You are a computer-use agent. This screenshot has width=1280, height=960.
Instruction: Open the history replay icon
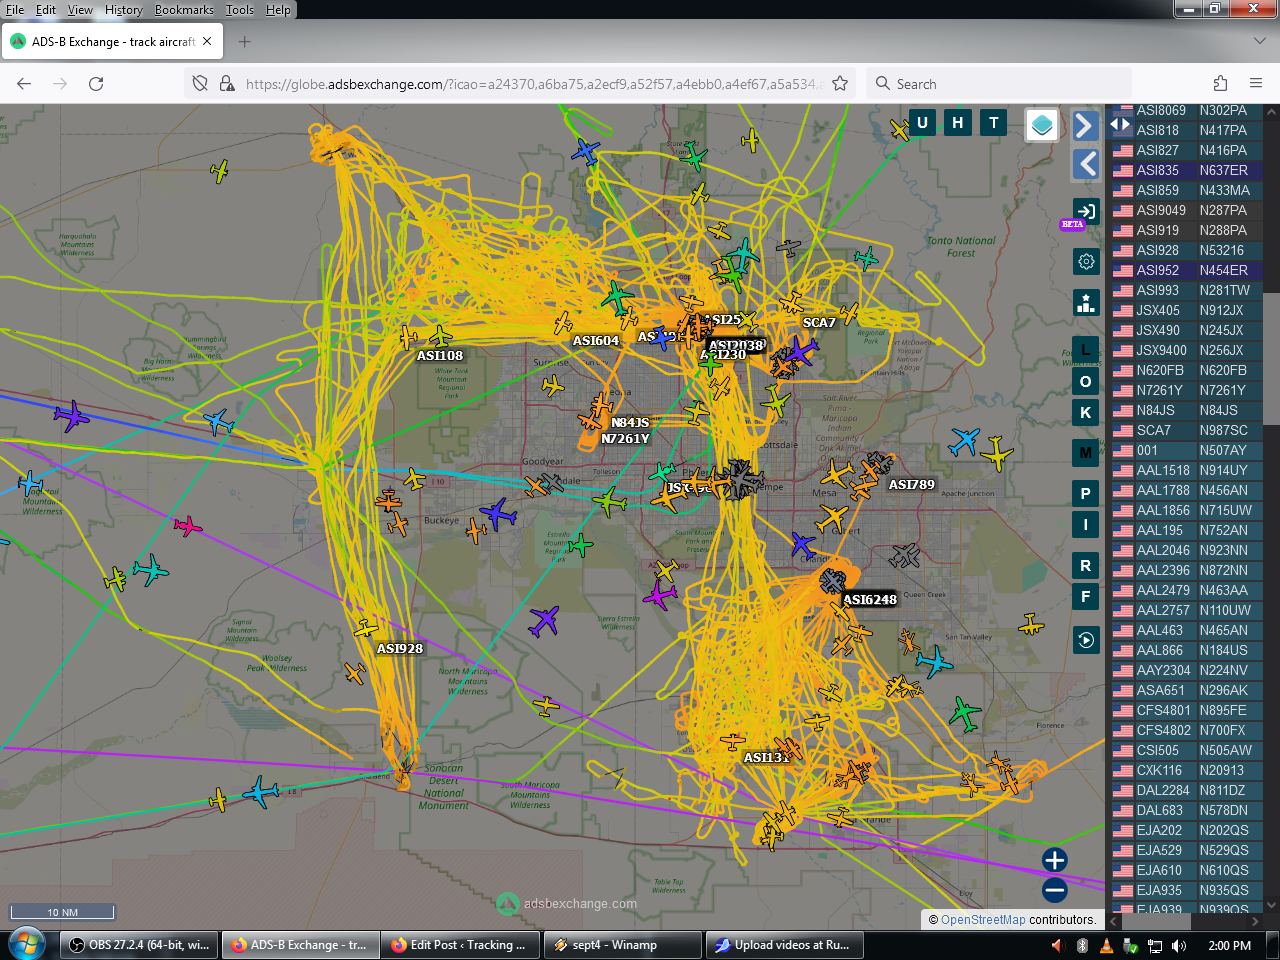point(1086,640)
